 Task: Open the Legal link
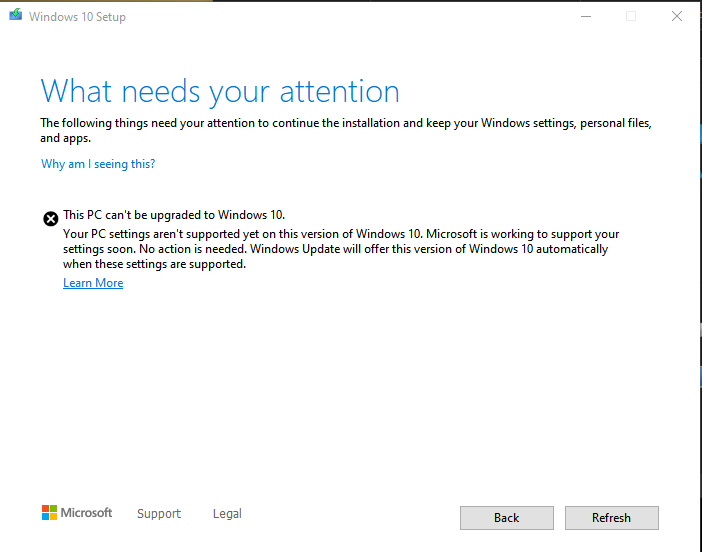coord(227,513)
